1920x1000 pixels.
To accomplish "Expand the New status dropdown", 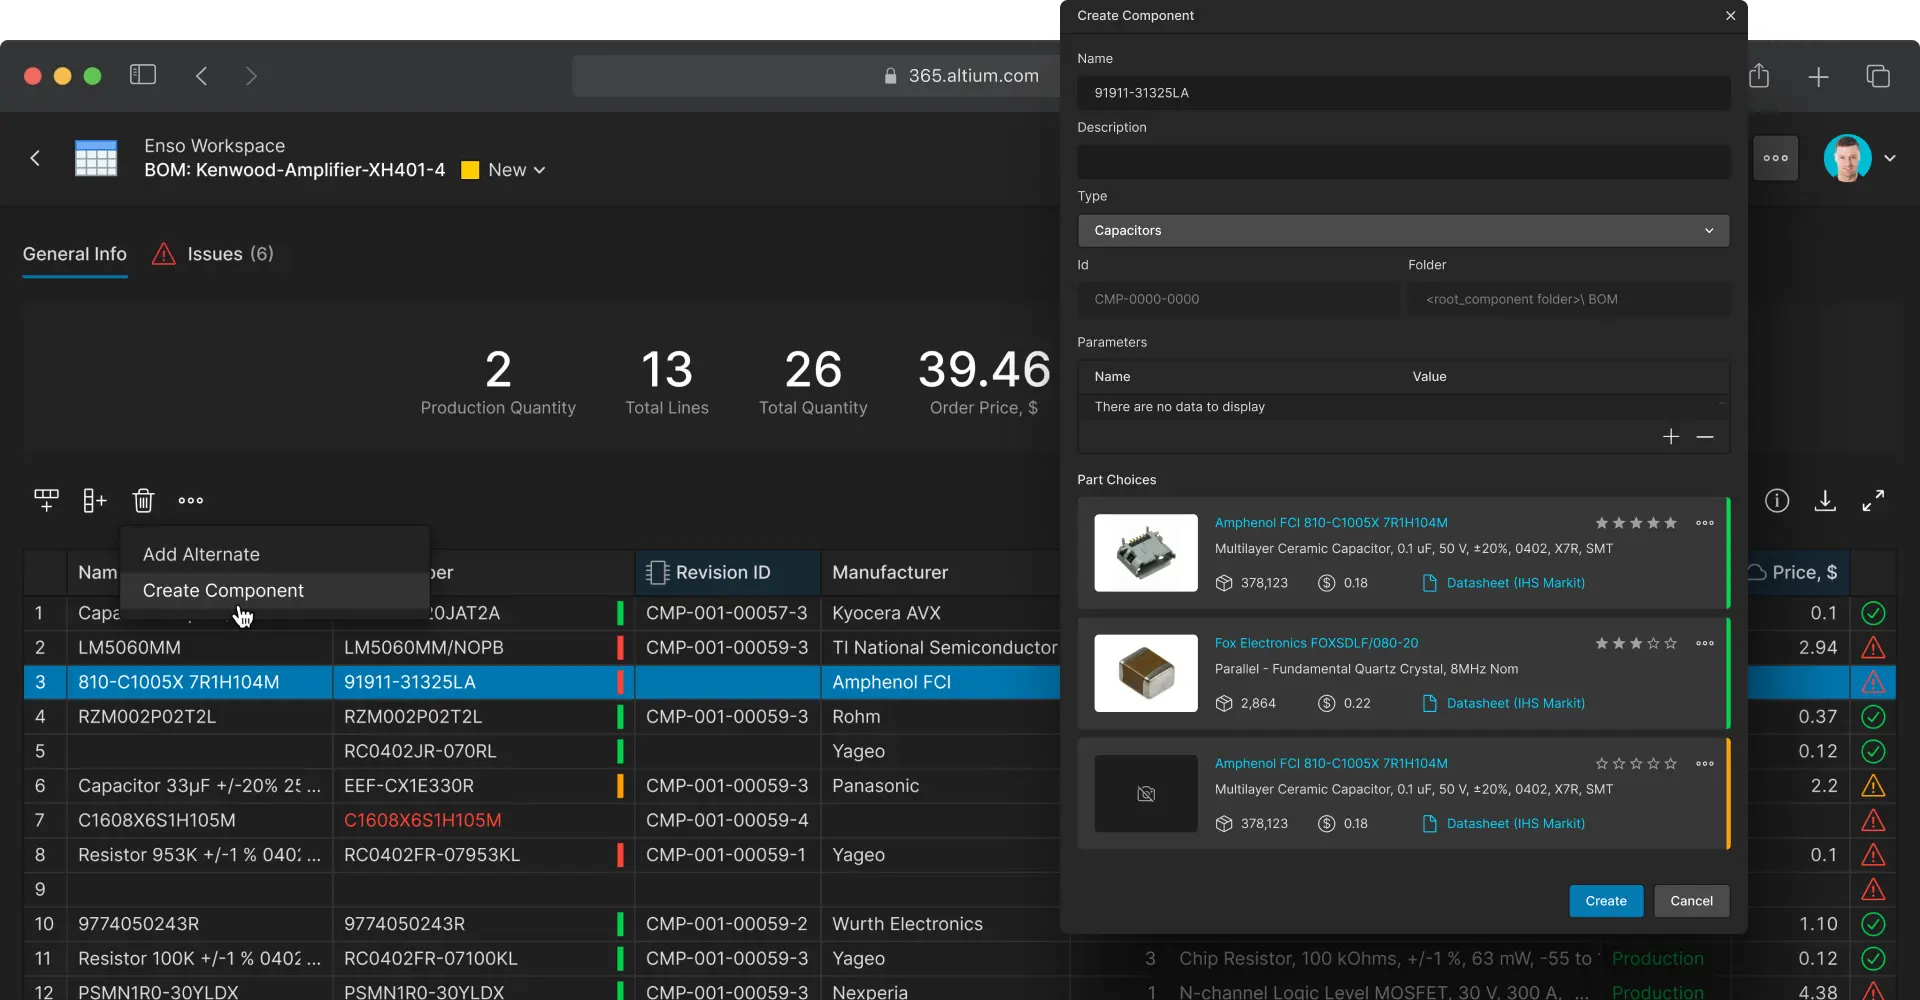I will pyautogui.click(x=517, y=170).
